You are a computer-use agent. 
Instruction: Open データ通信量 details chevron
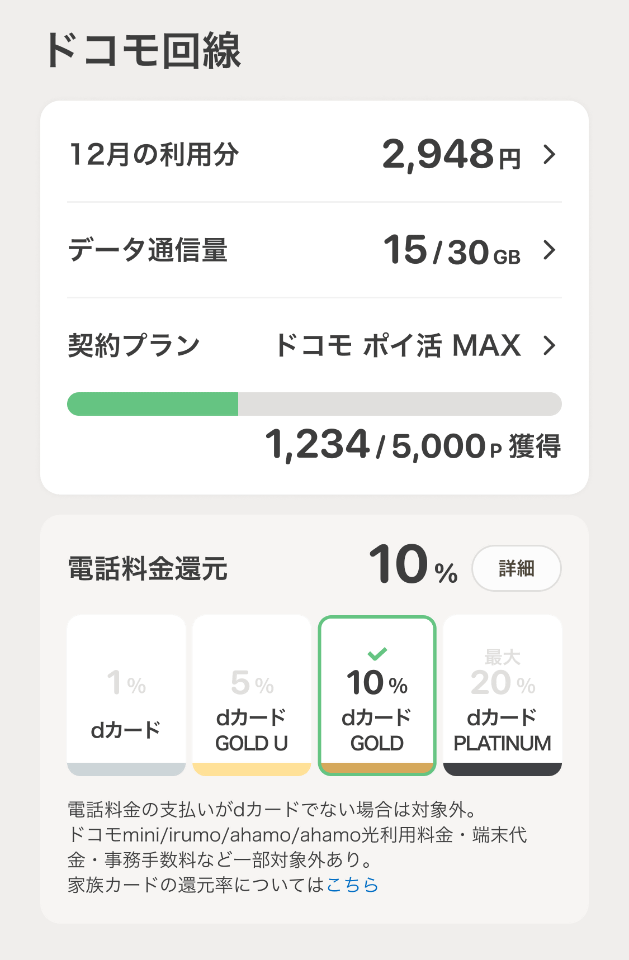point(548,250)
